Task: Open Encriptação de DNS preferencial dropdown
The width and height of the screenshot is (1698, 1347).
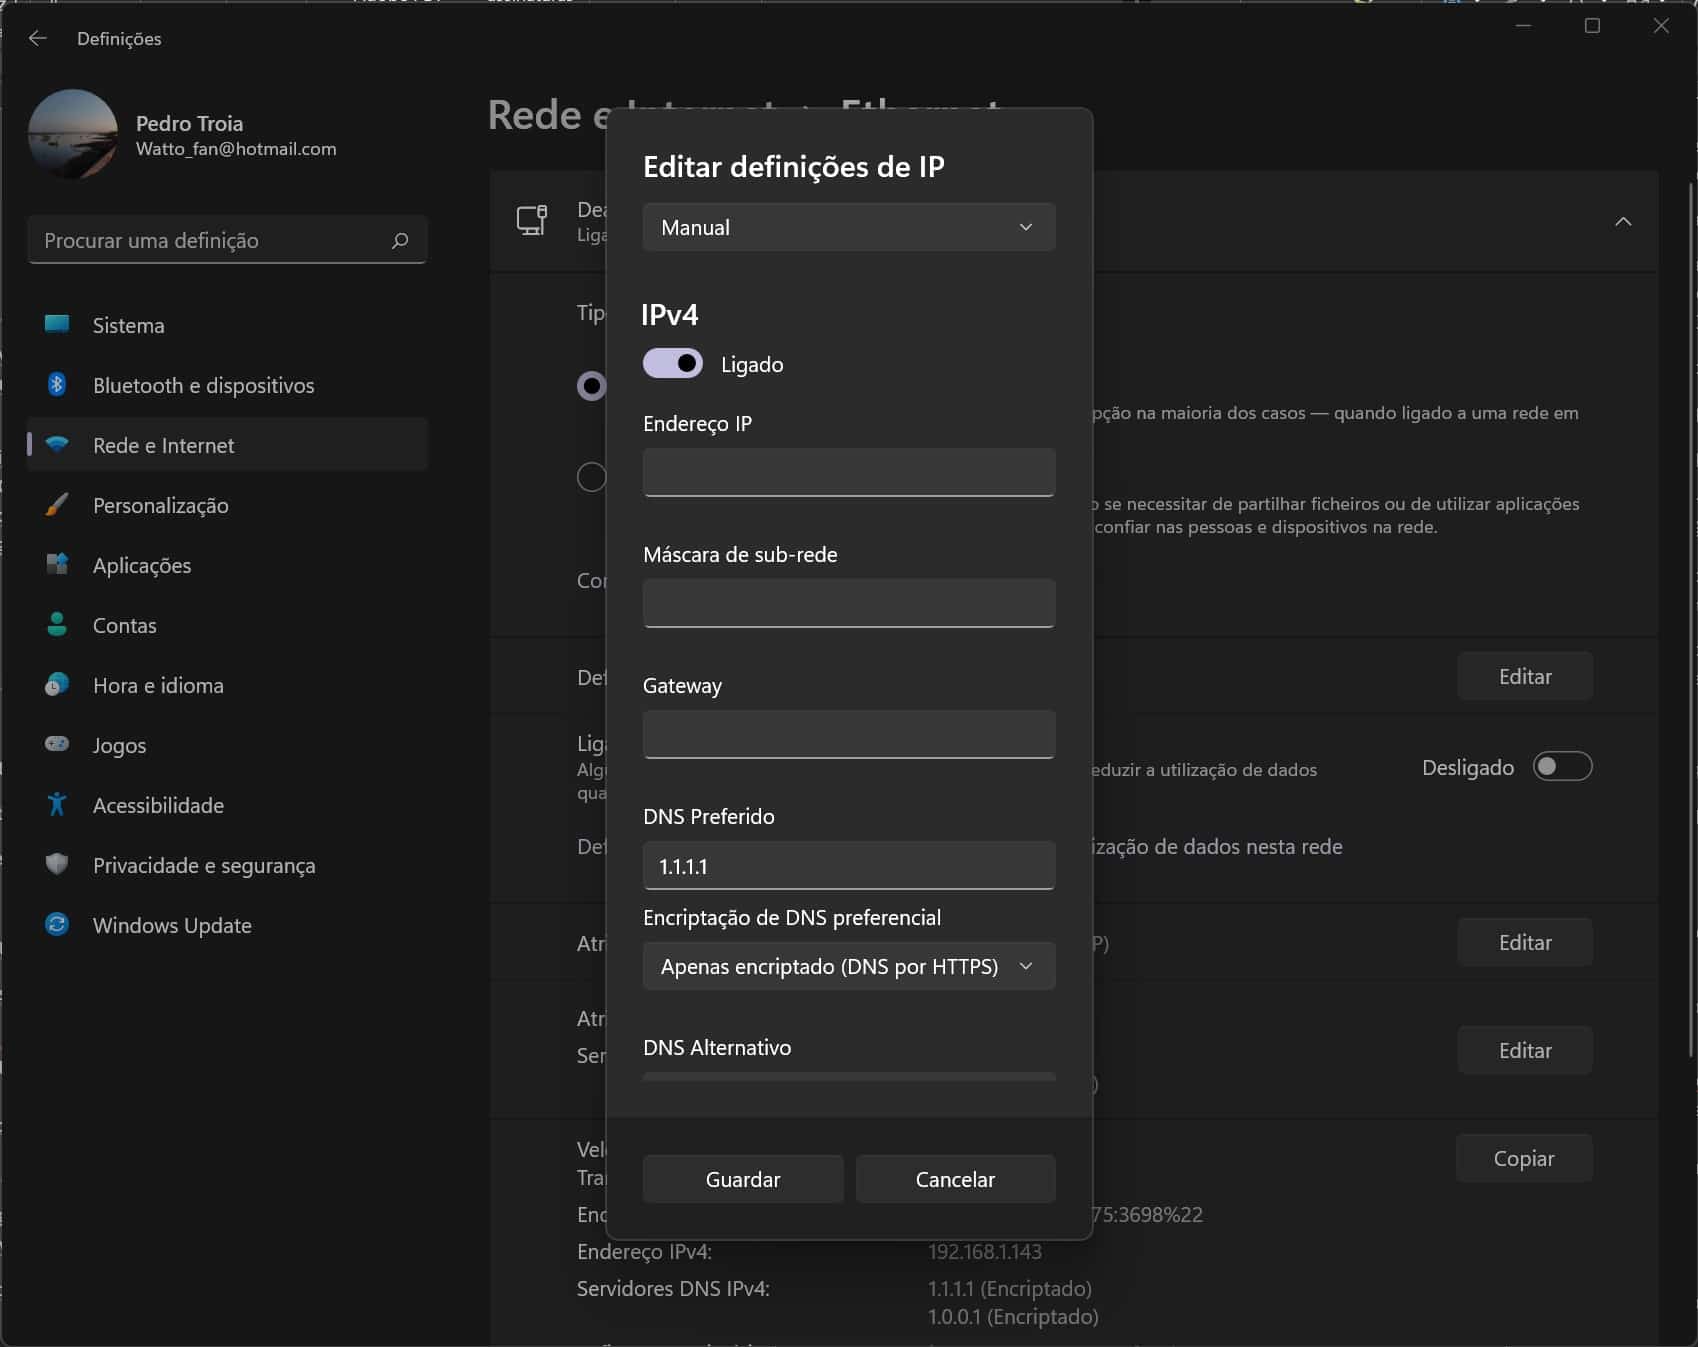Action: tap(848, 966)
